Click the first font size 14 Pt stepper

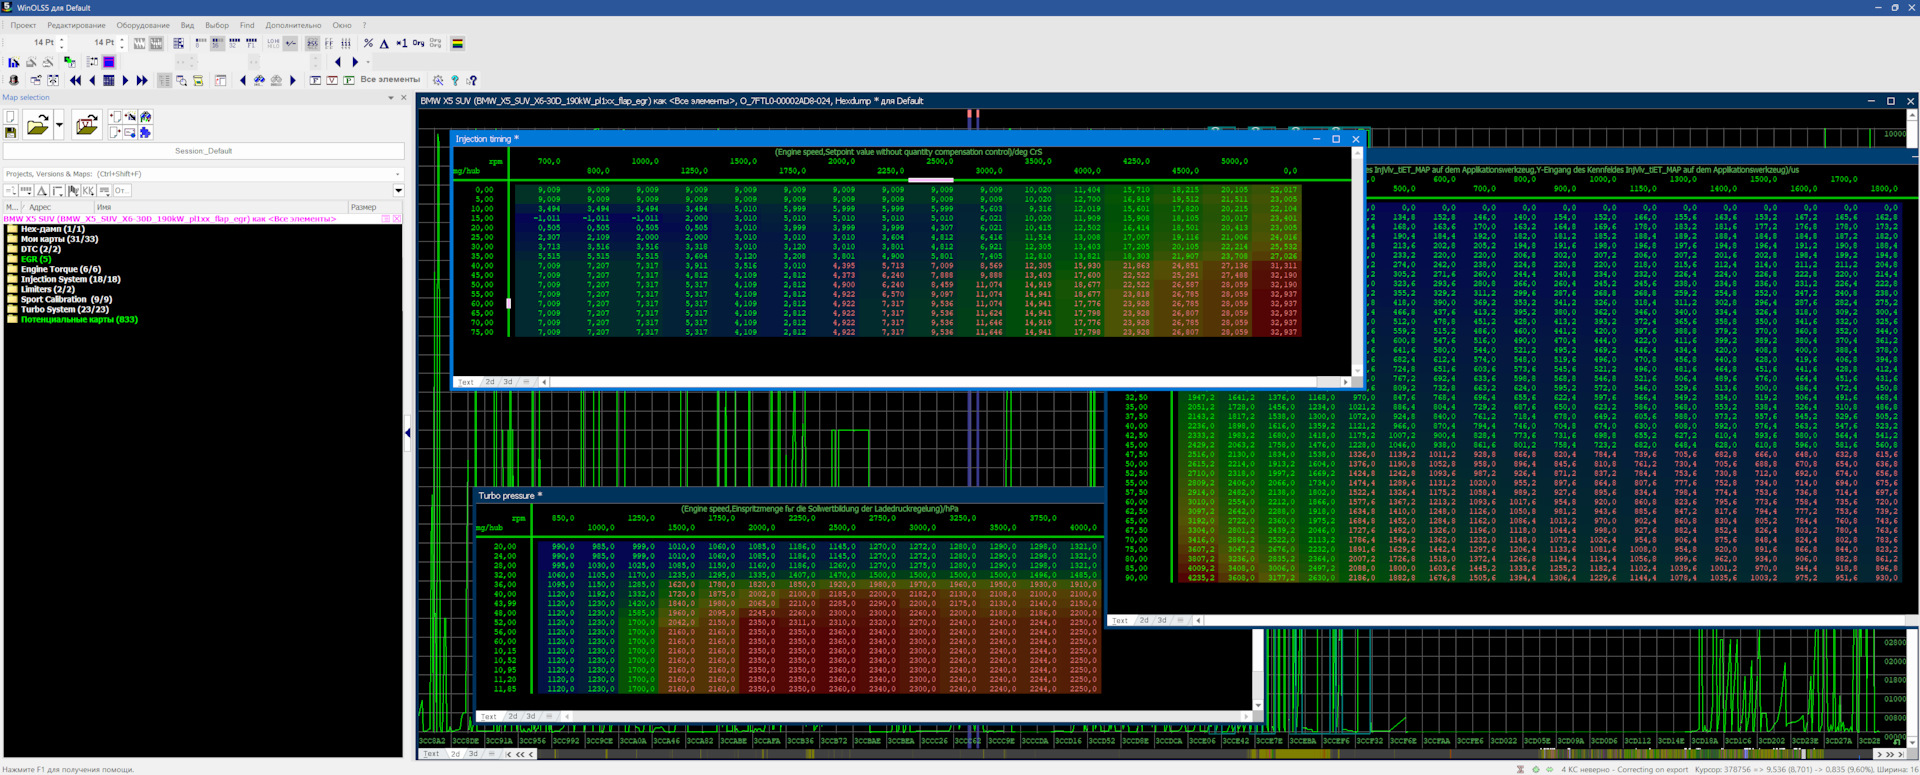click(62, 43)
